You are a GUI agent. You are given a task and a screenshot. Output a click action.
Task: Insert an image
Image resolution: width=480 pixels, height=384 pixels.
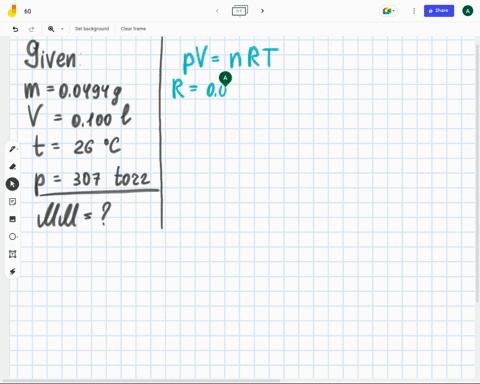point(13,219)
